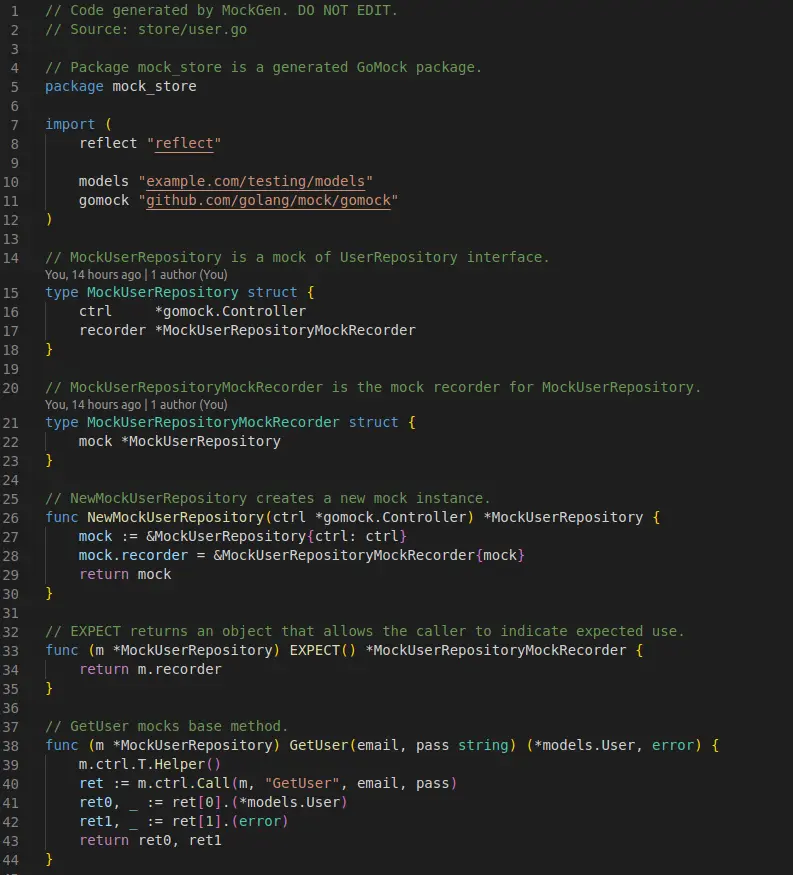Click "return ret0, ret1" statement on line 43
The width and height of the screenshot is (793, 875).
click(150, 840)
